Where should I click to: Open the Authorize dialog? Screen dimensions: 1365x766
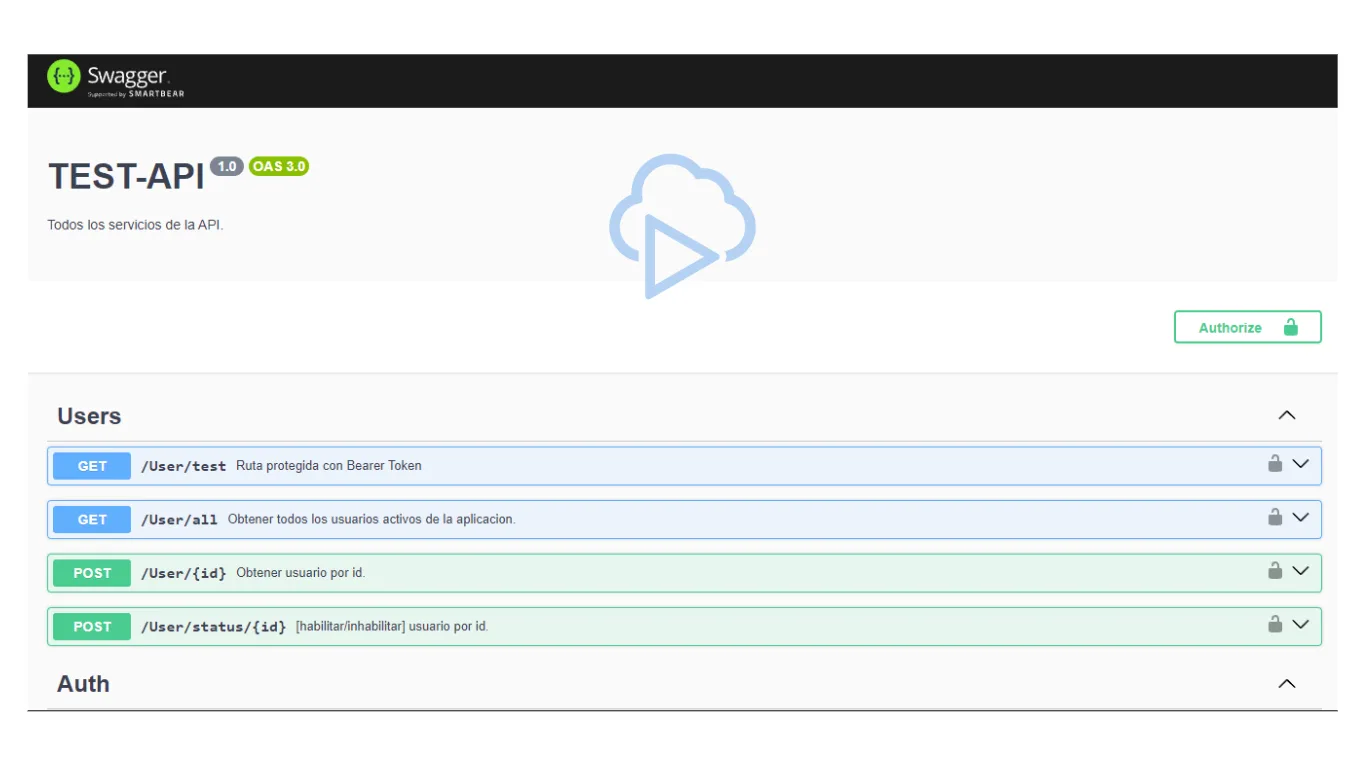coord(1248,327)
